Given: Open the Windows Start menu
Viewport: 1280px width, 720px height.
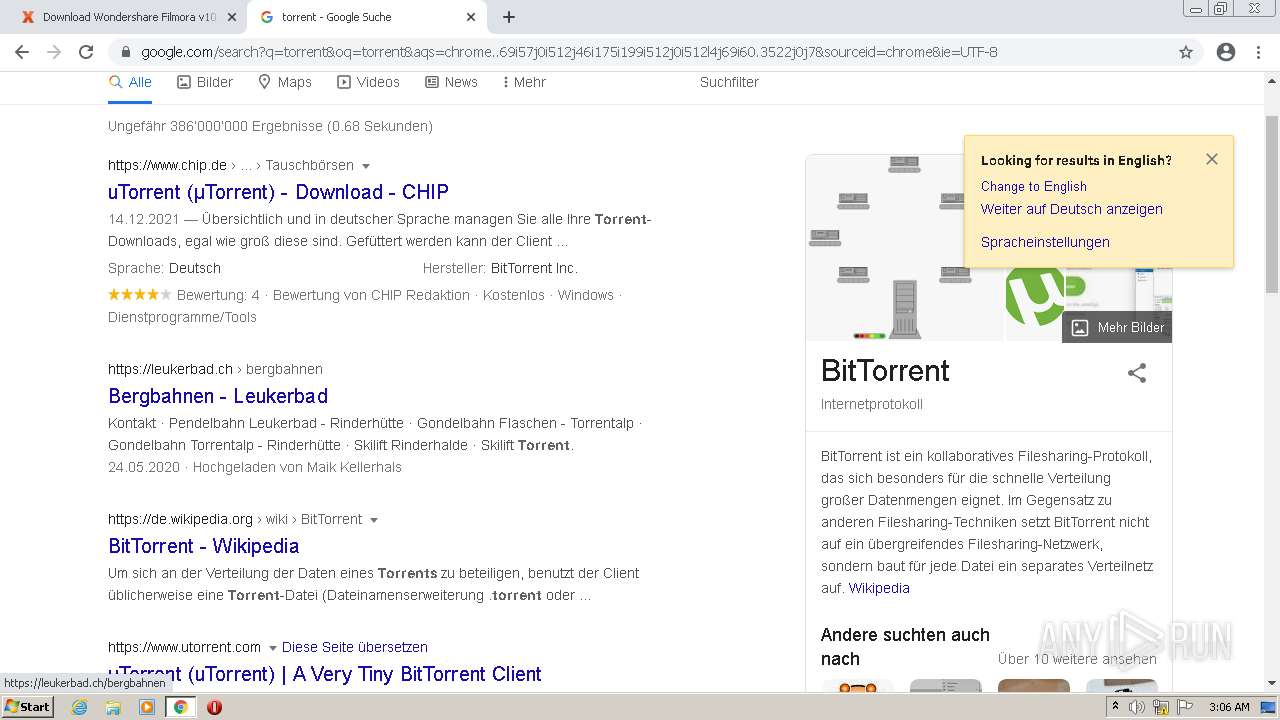Looking at the screenshot, I should pos(28,707).
